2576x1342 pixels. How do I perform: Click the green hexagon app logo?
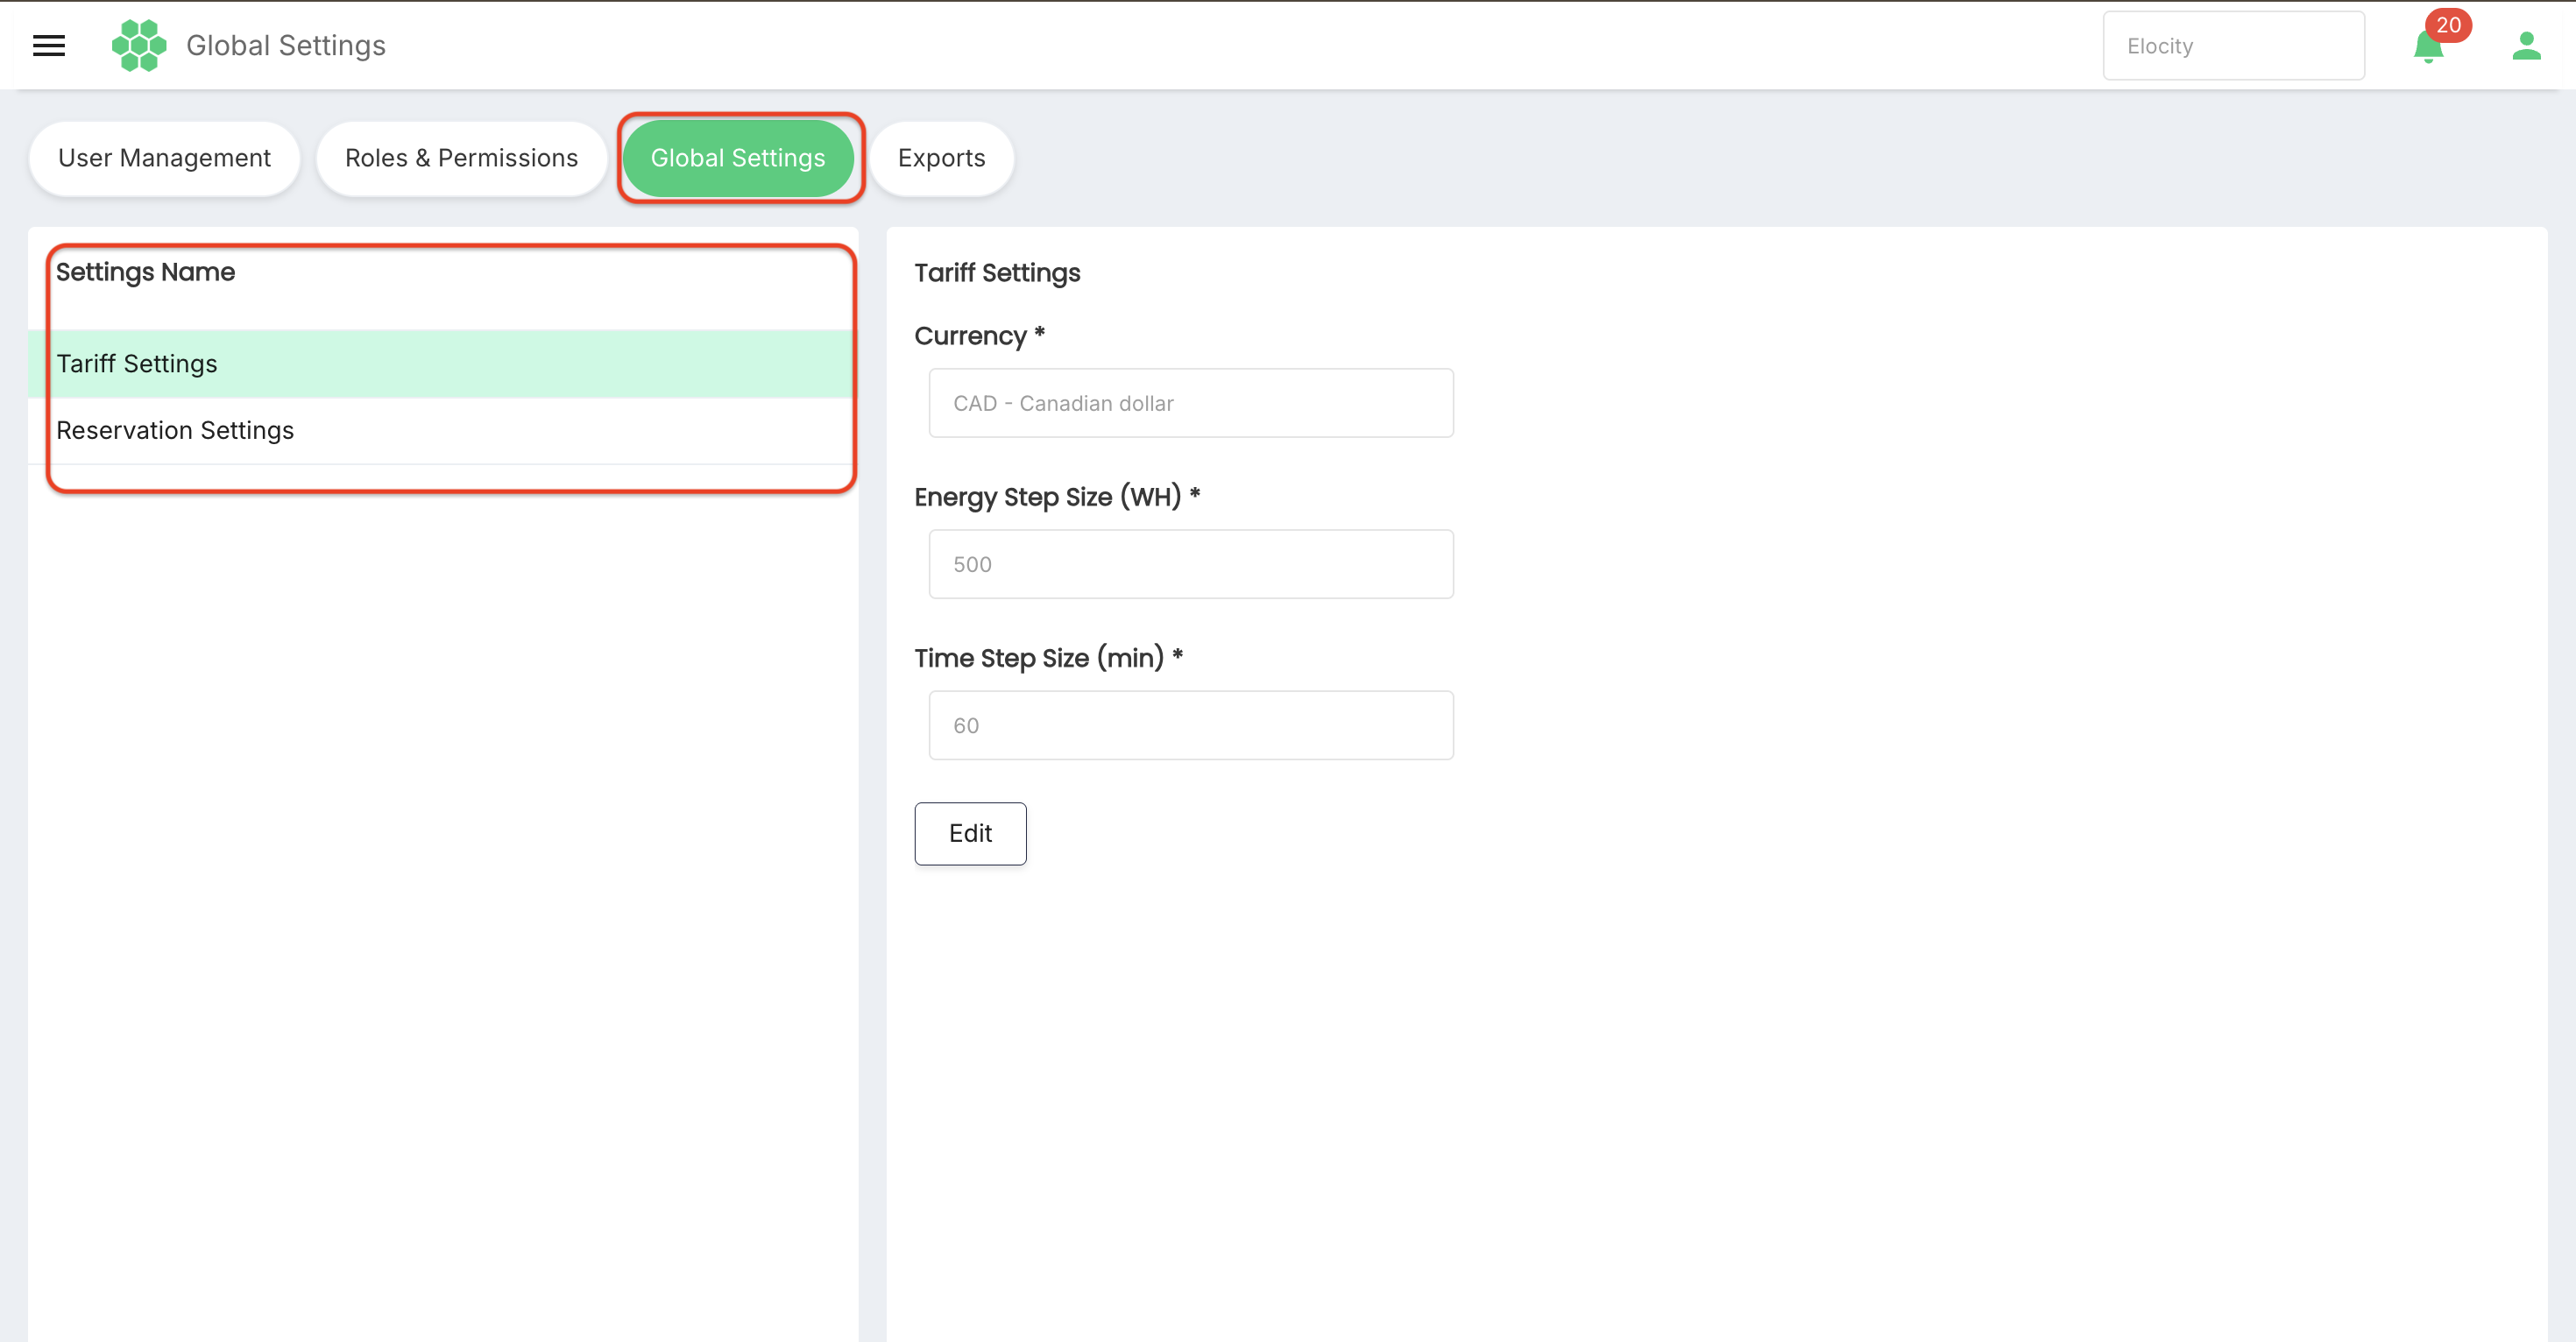[139, 46]
